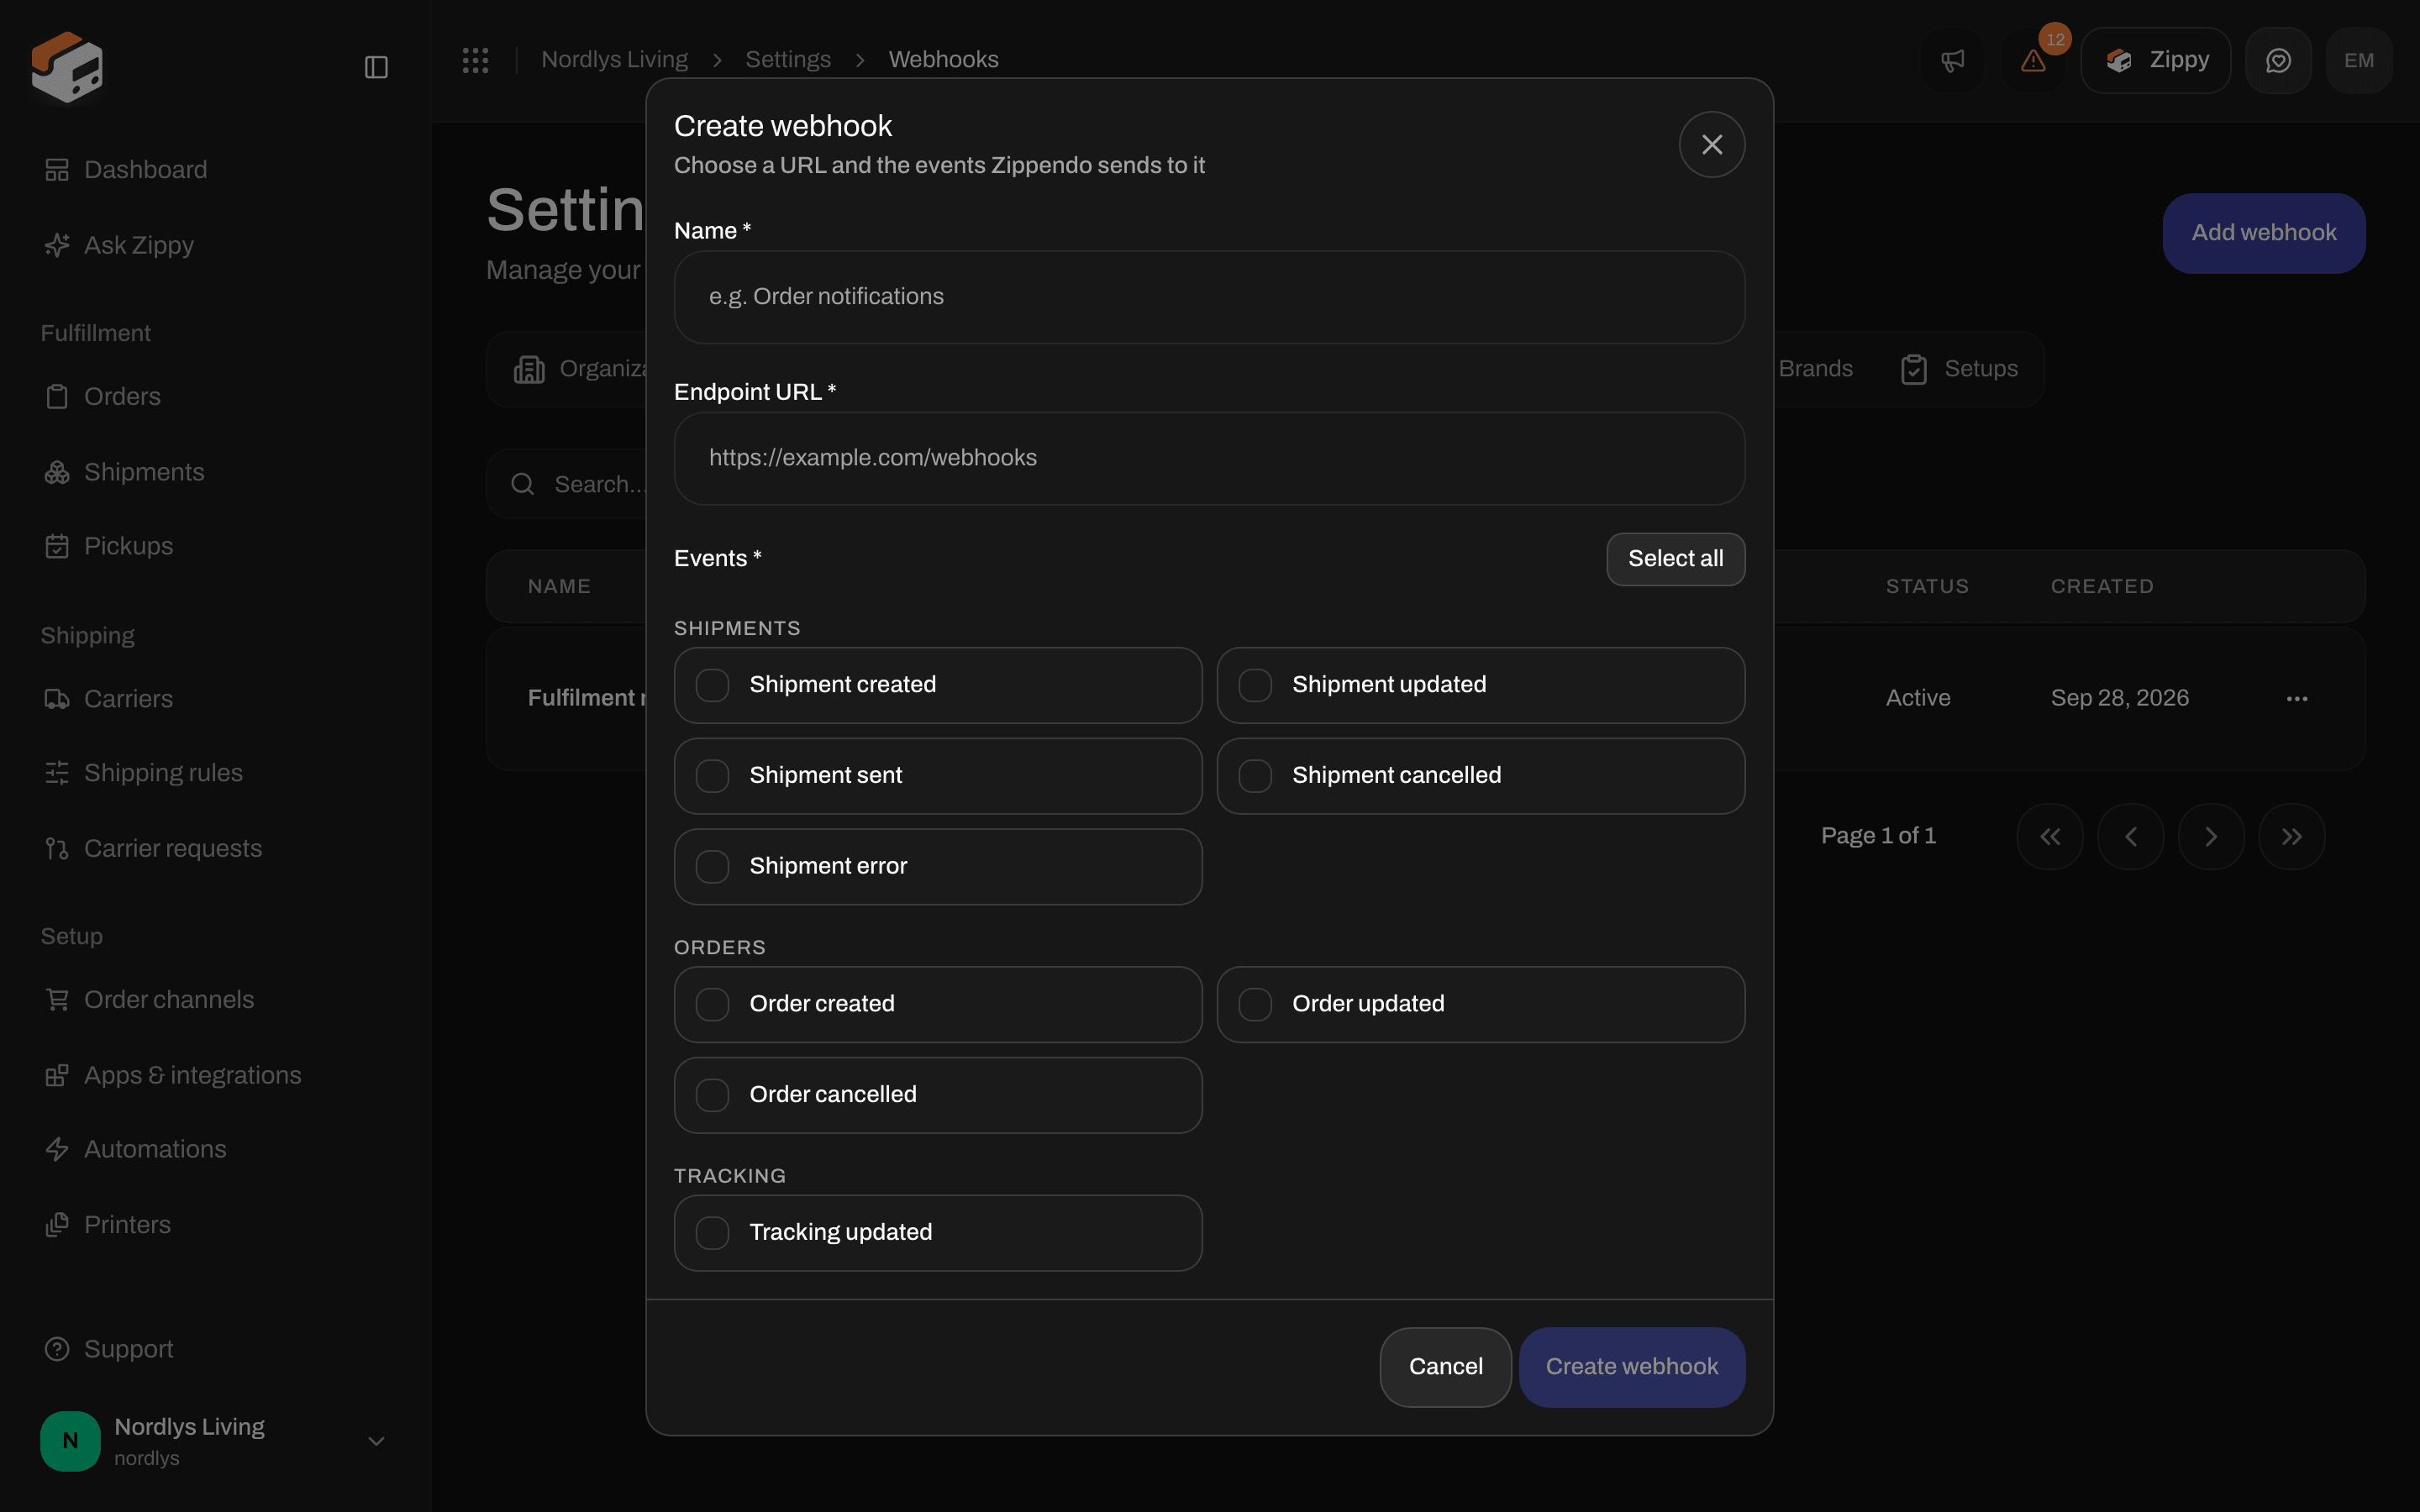Image resolution: width=2420 pixels, height=1512 pixels.
Task: Check the Shipment created event
Action: [712, 685]
